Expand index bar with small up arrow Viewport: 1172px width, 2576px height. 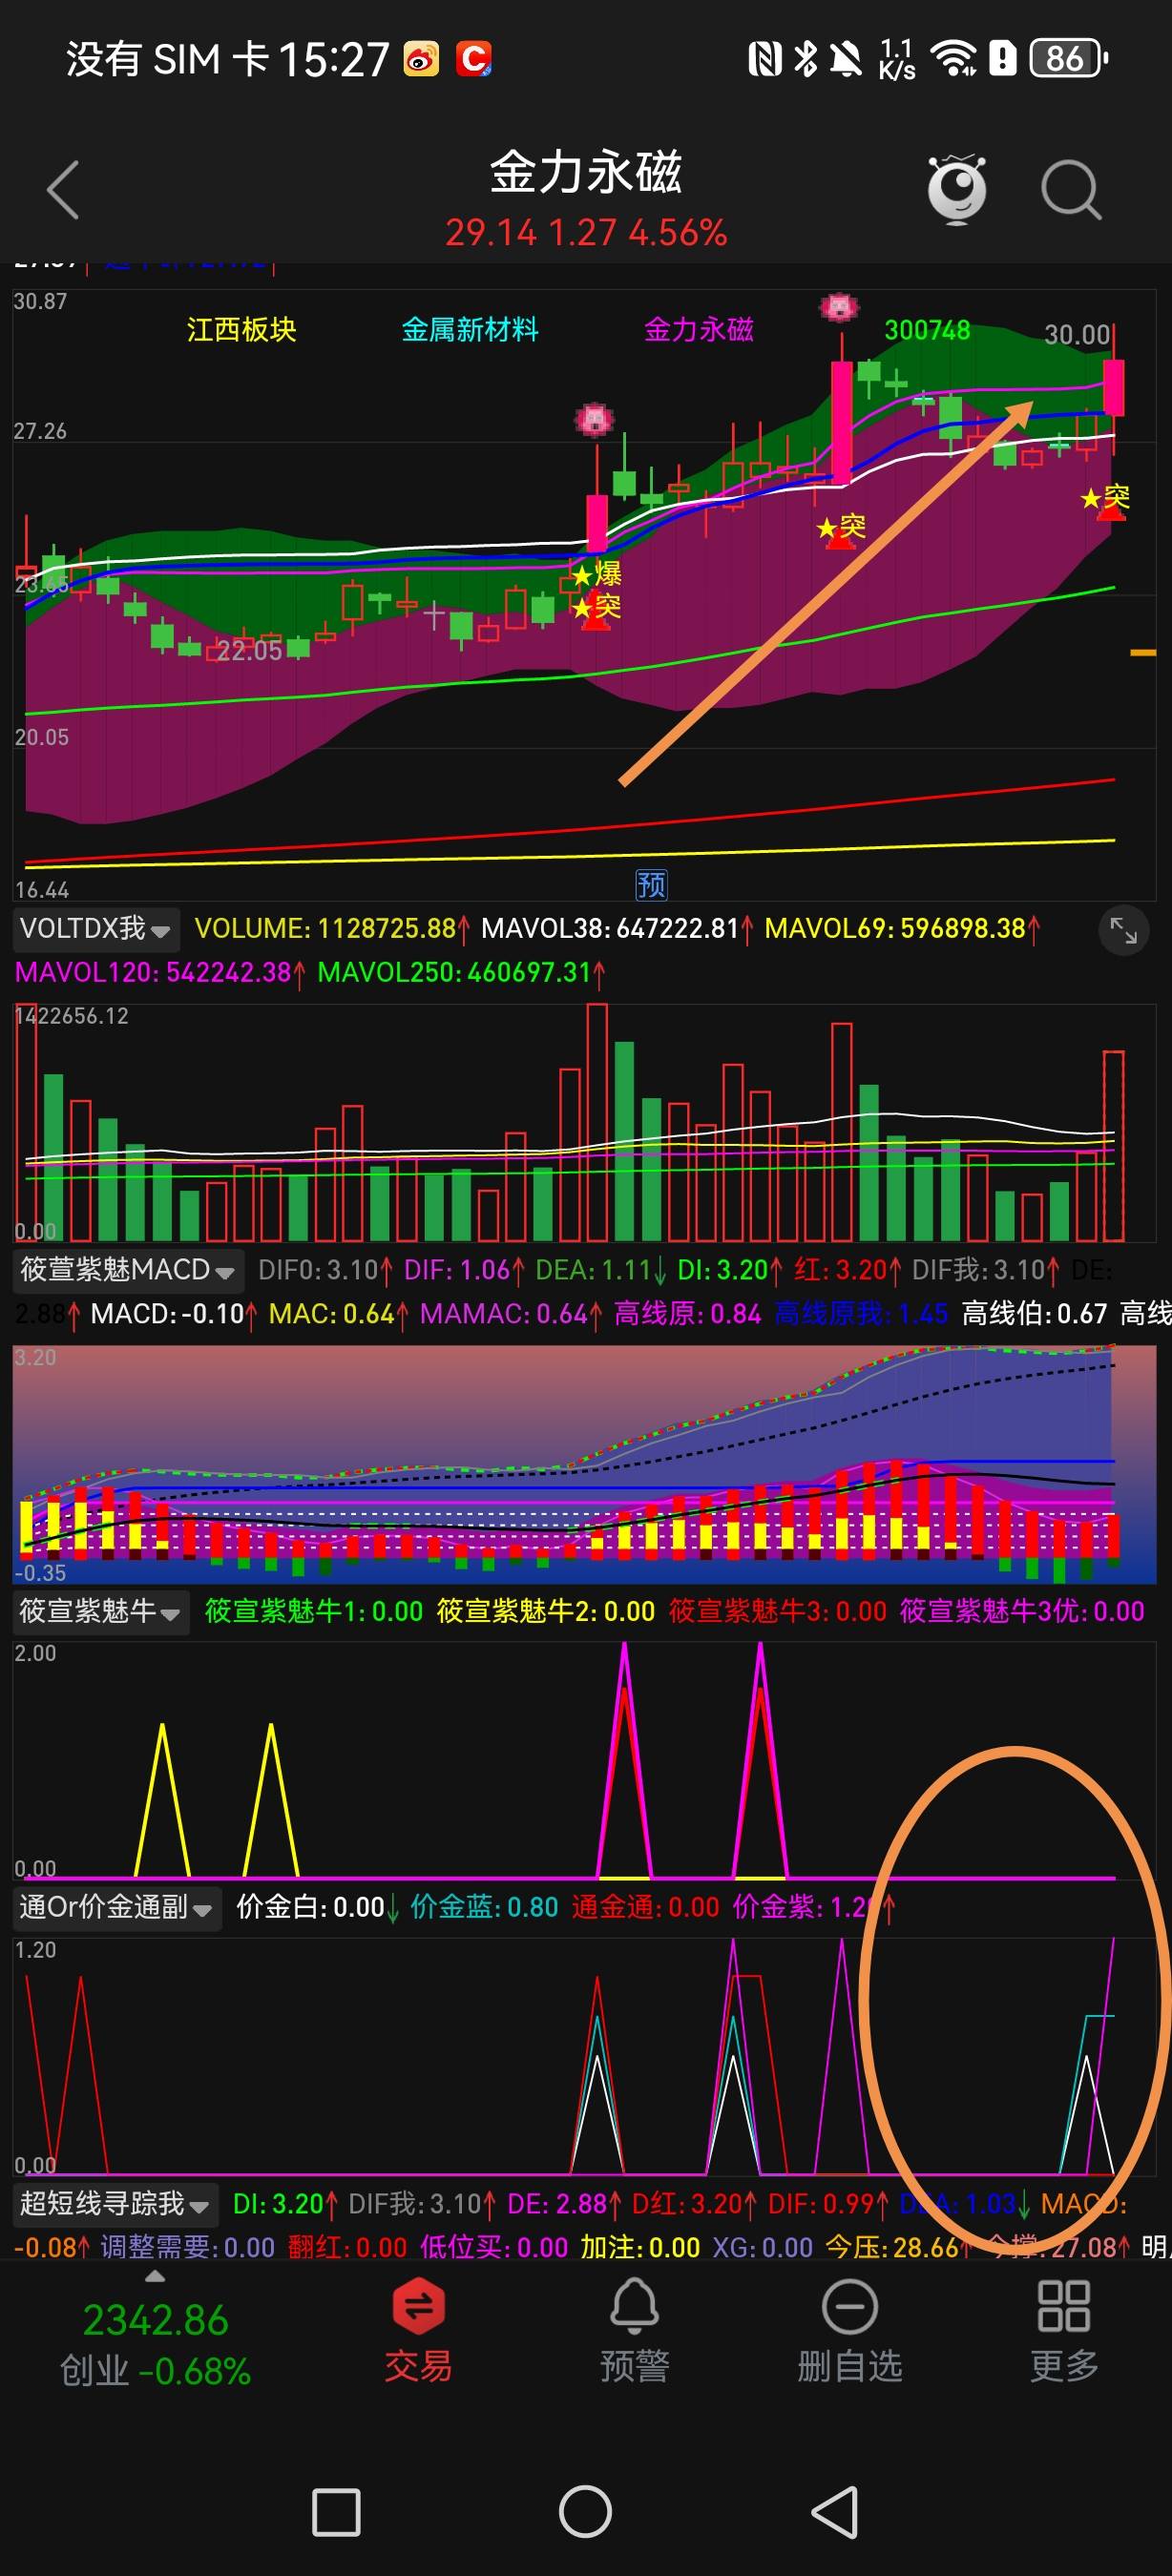coord(155,2278)
